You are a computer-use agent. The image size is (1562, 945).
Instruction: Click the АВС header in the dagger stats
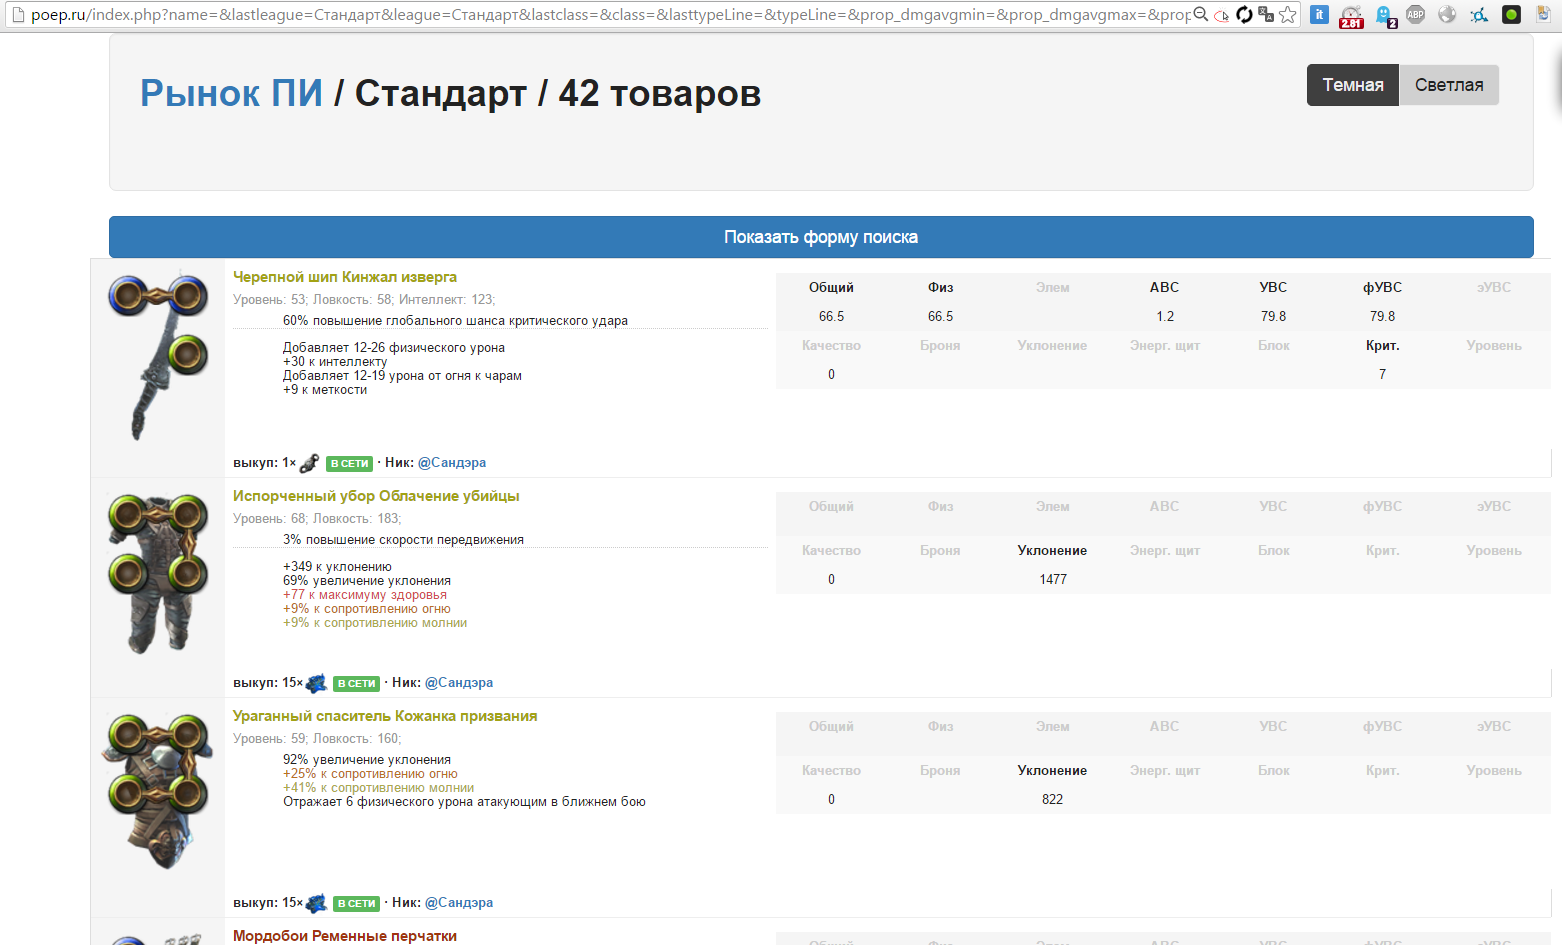pos(1164,288)
